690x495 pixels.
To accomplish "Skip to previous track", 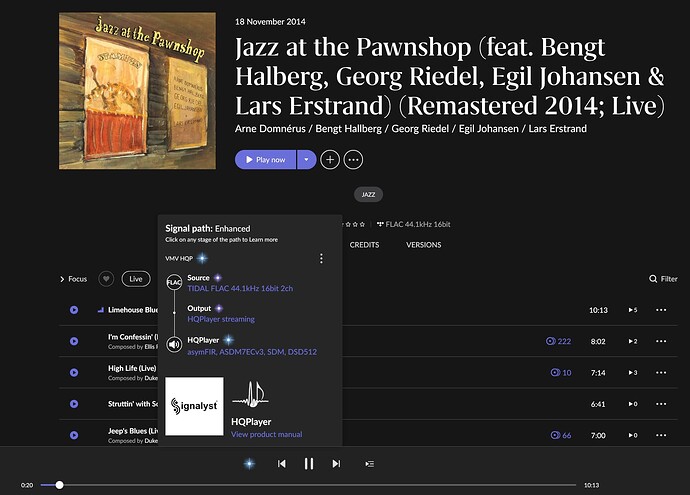I will 282,464.
